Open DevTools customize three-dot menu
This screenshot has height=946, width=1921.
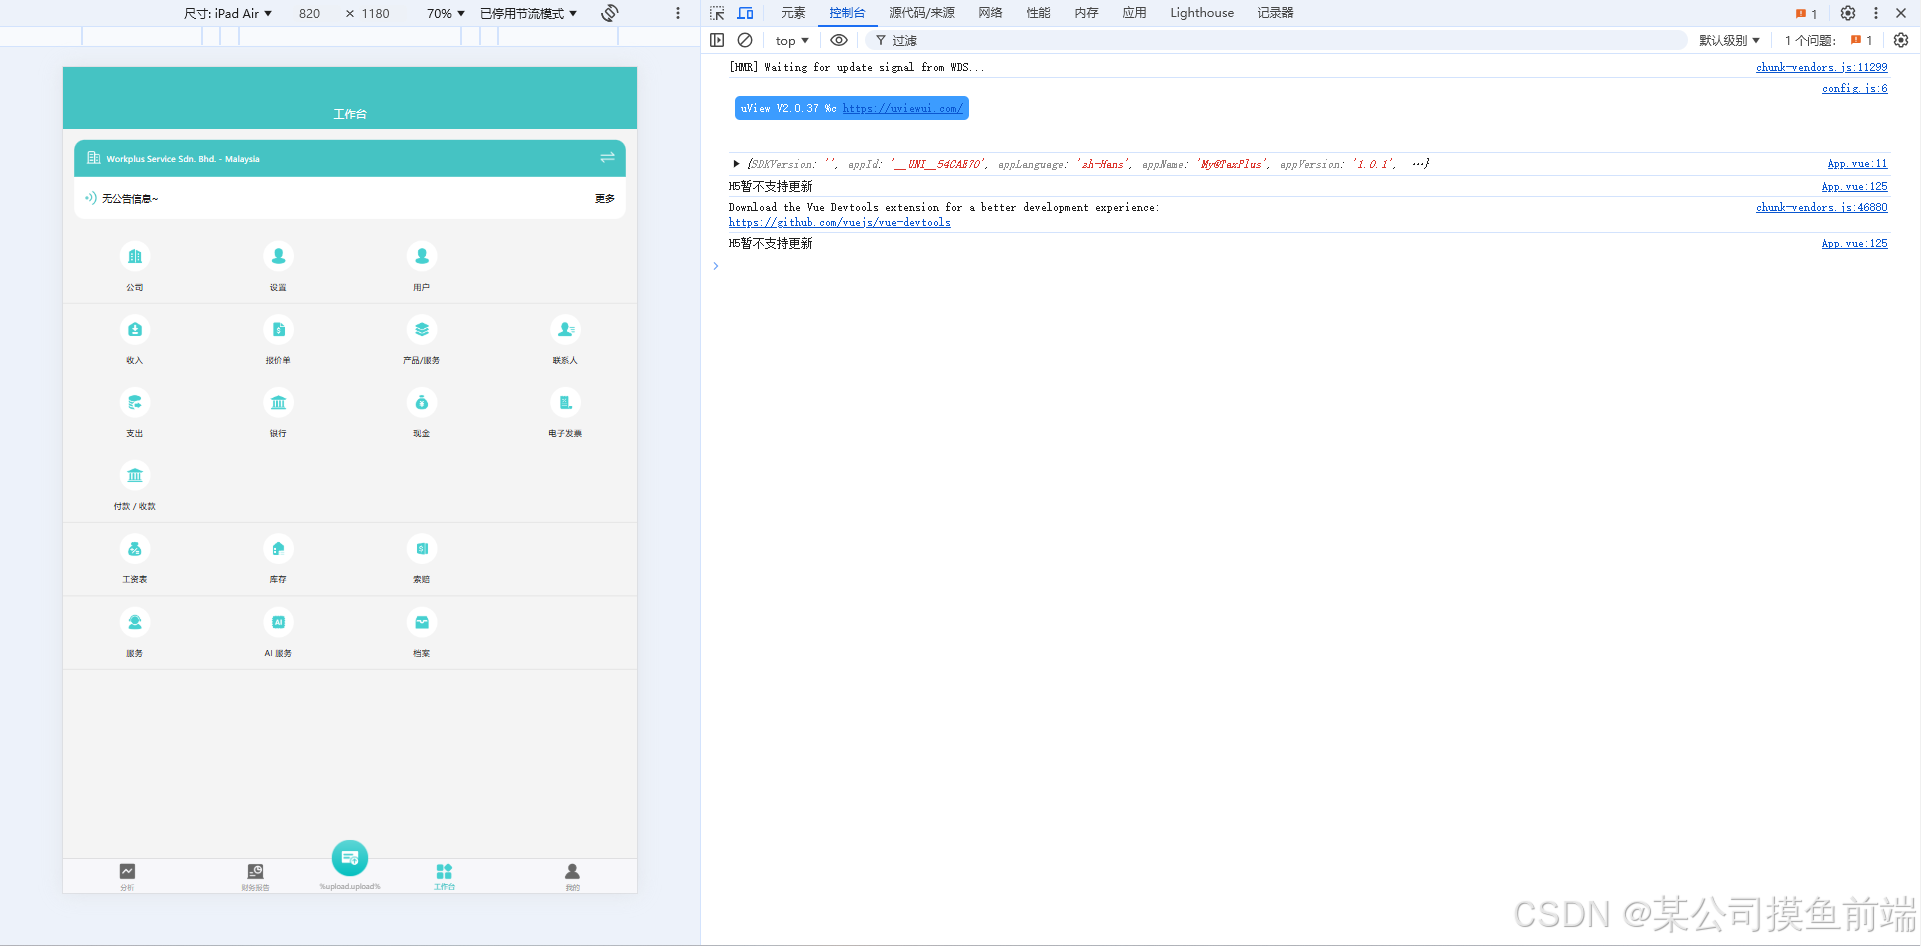1876,13
